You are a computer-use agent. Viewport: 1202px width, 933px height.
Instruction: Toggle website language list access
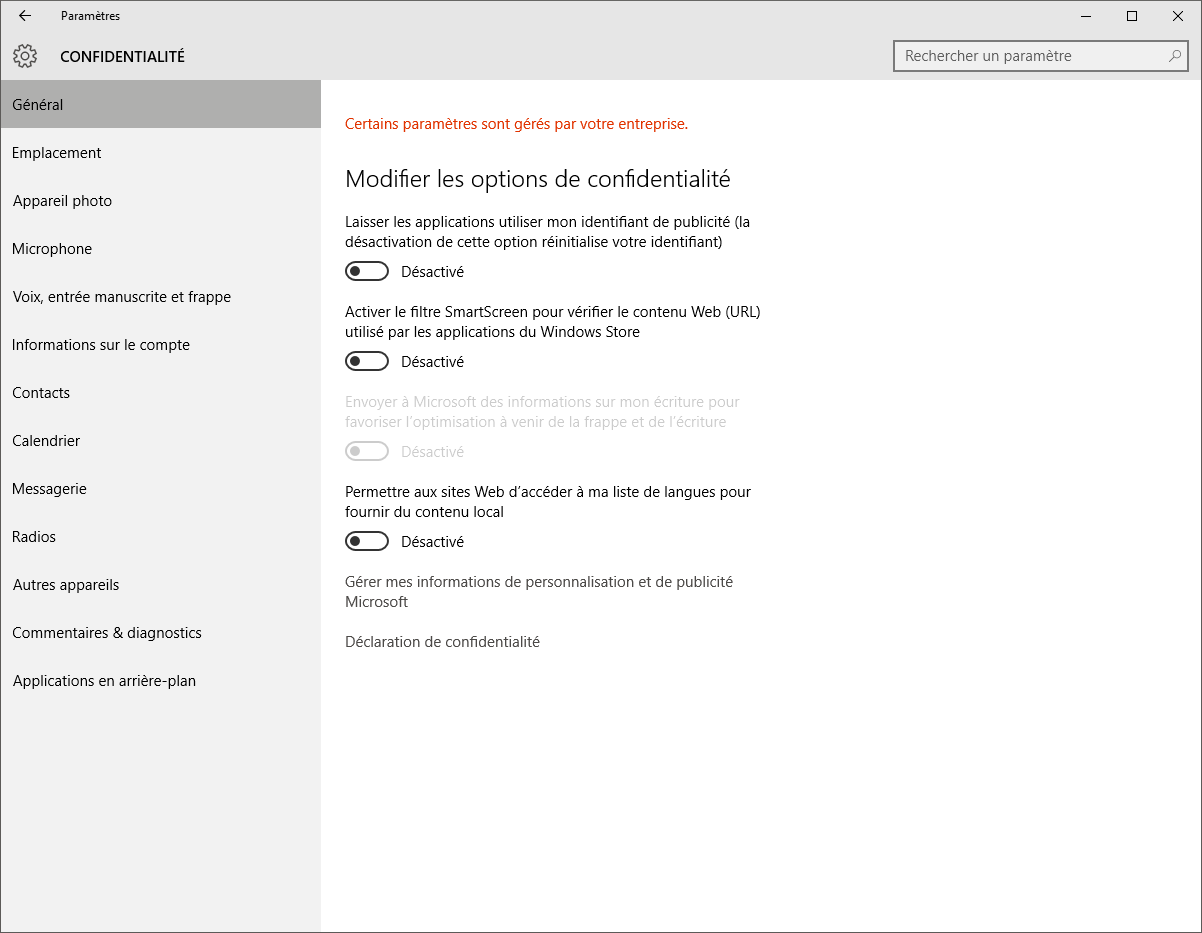click(367, 542)
